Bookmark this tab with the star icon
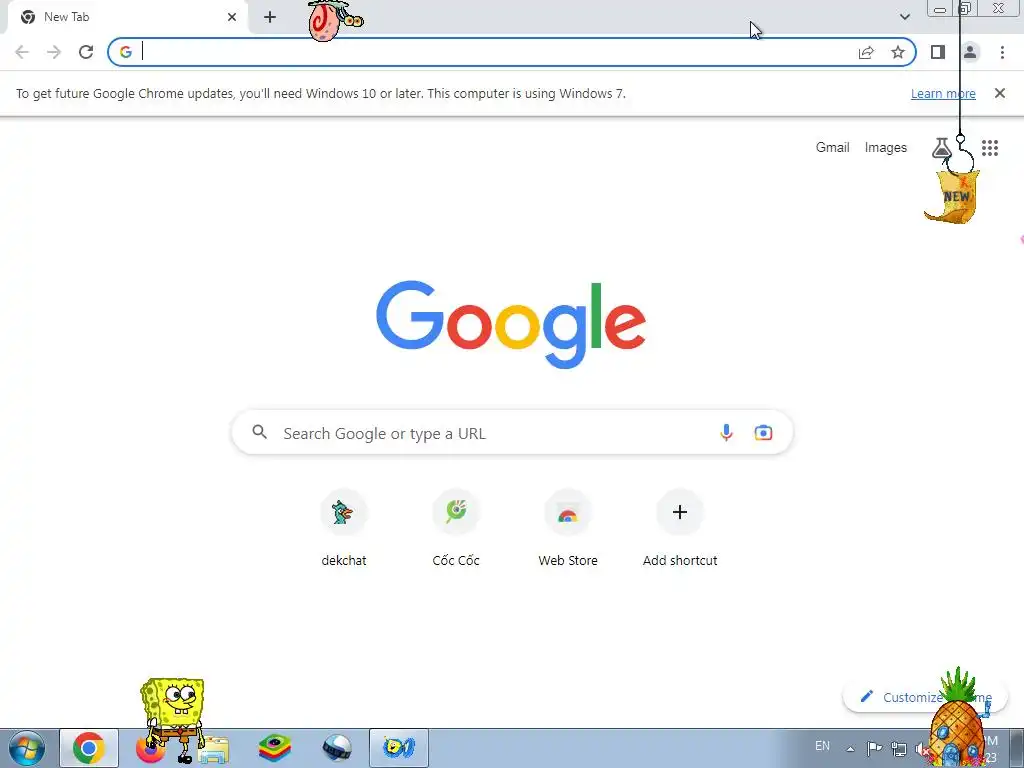 click(898, 52)
